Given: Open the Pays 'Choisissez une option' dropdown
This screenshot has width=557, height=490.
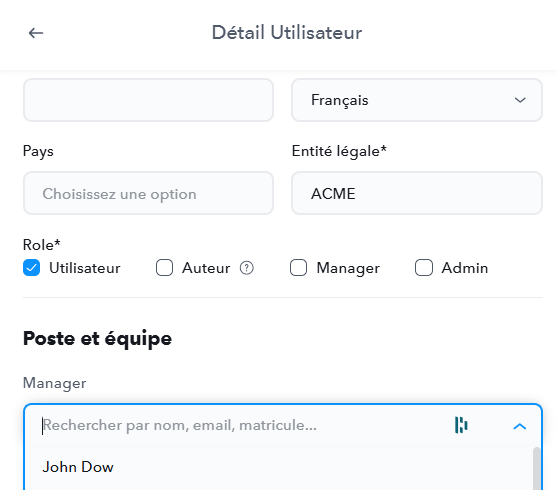Looking at the screenshot, I should click(x=148, y=193).
